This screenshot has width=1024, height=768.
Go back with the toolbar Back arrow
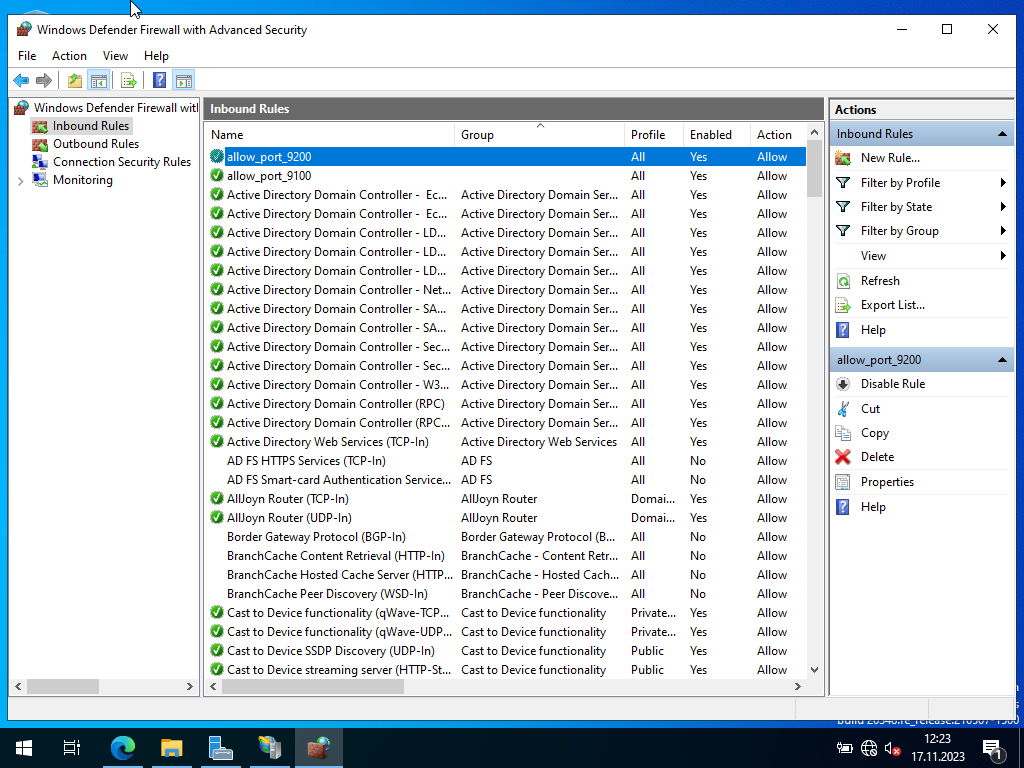point(21,81)
